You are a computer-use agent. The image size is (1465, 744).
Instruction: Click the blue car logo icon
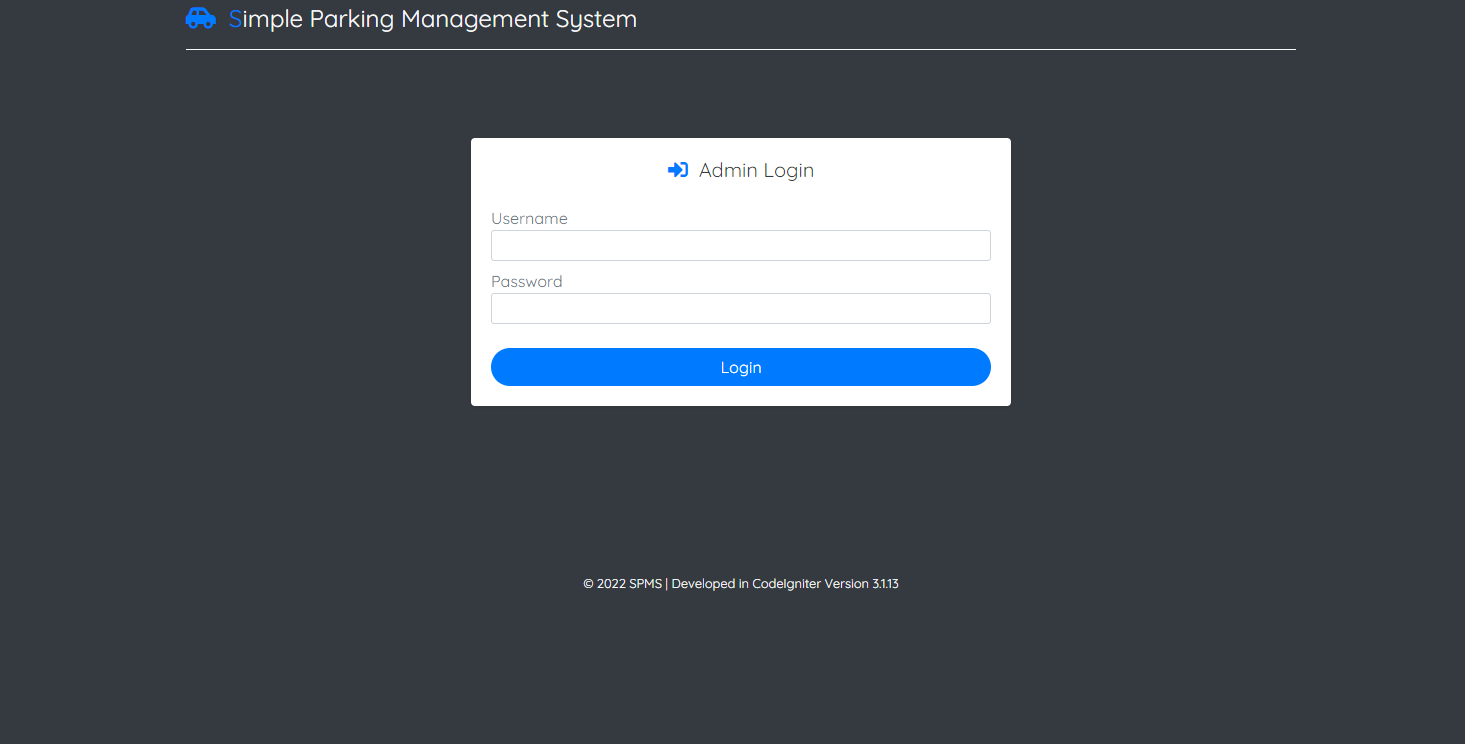(x=201, y=18)
